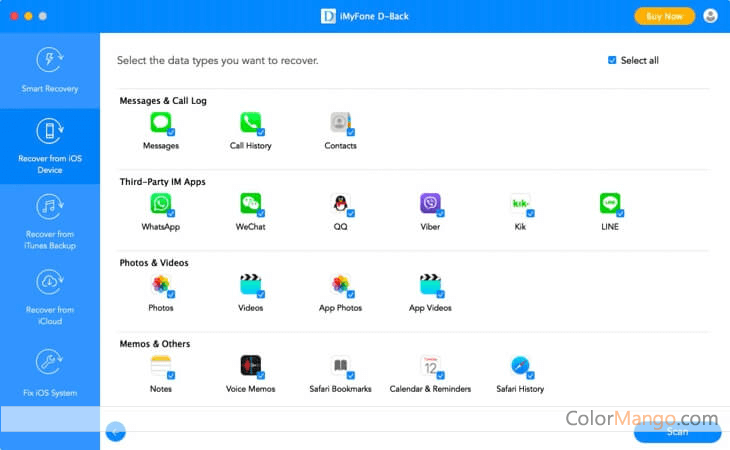This screenshot has width=730, height=450.
Task: Select the WeChat icon
Action: pyautogui.click(x=250, y=203)
